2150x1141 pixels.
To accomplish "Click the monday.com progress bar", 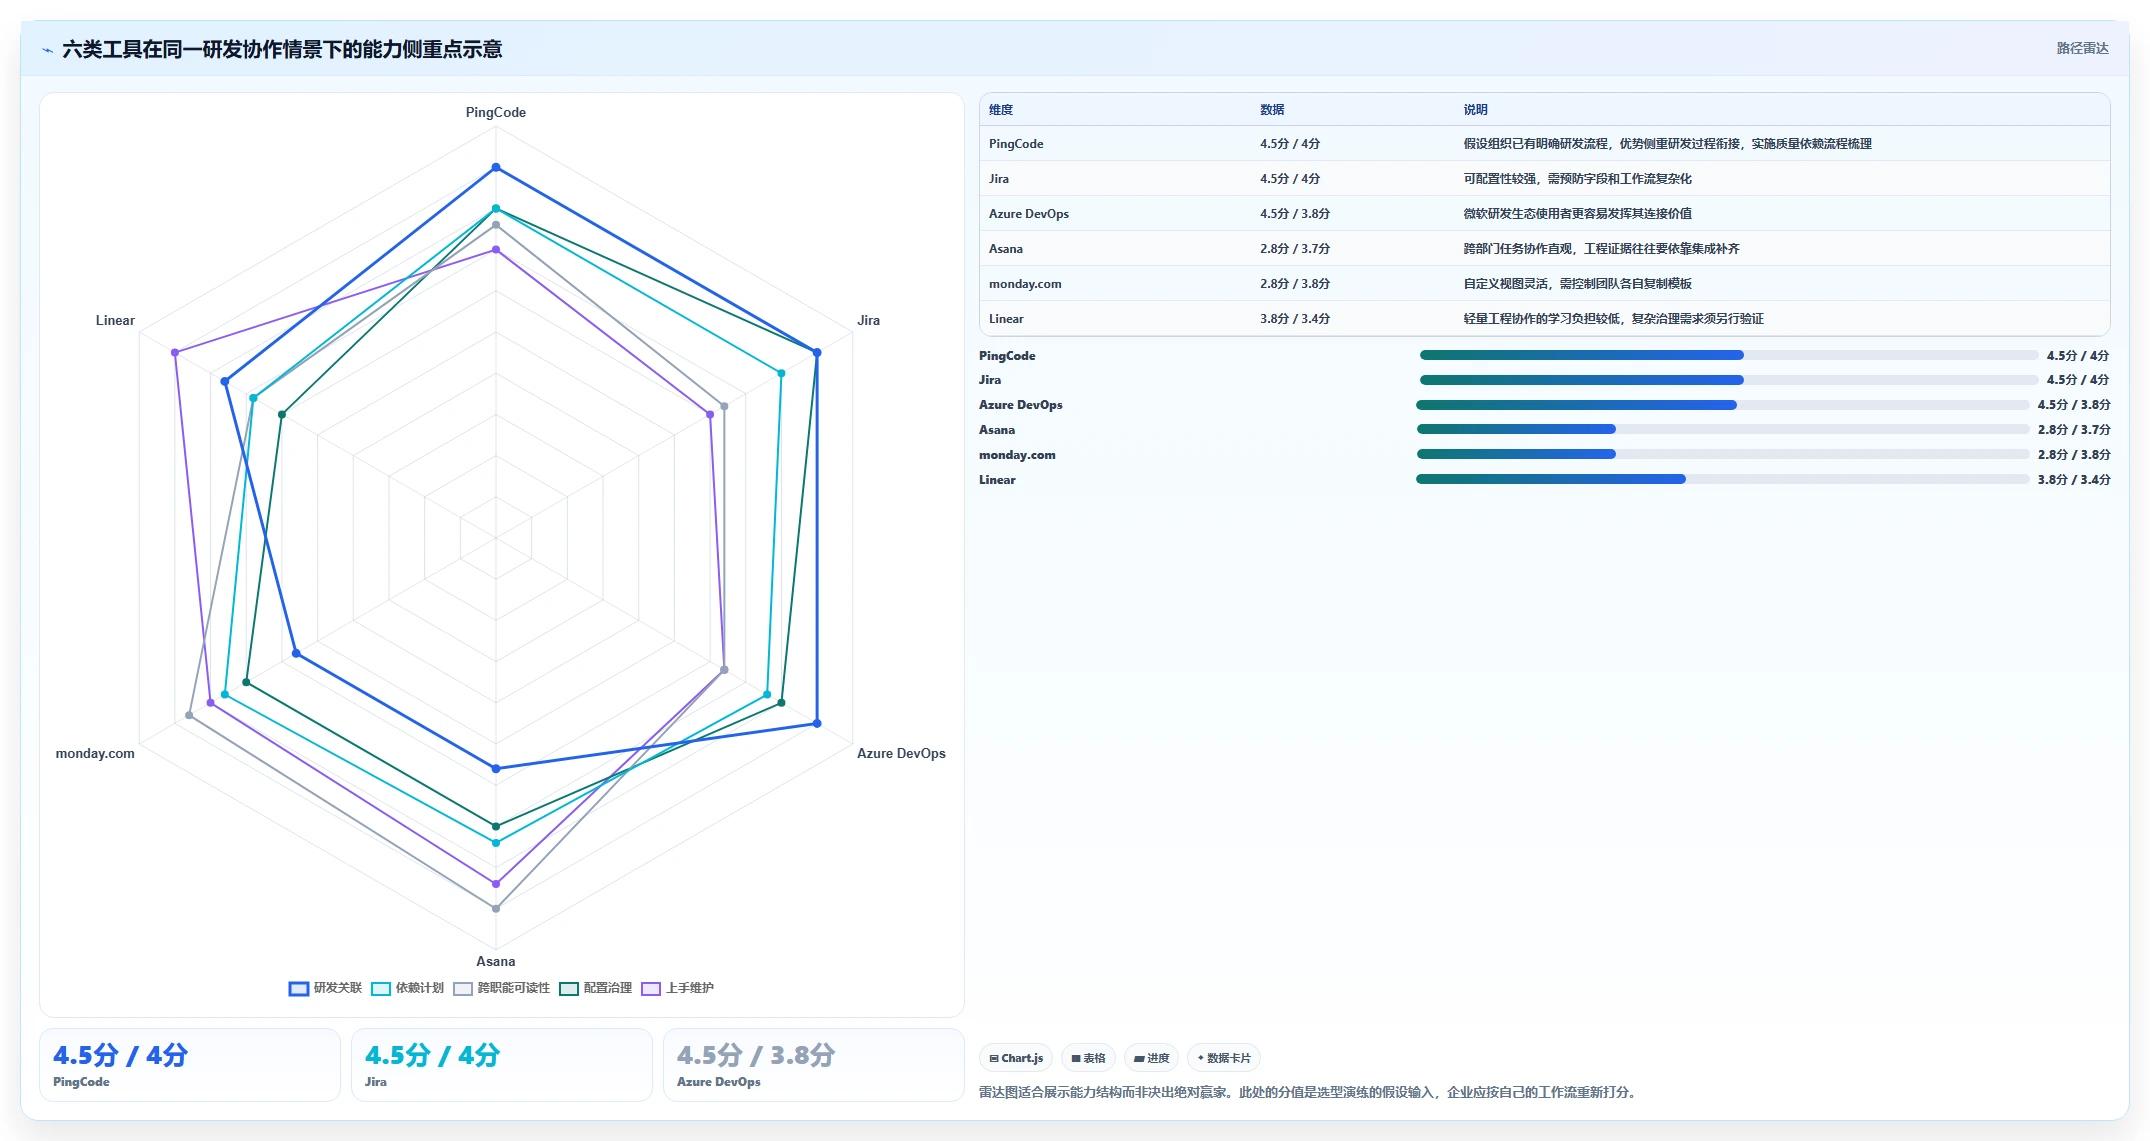I will 1723,454.
